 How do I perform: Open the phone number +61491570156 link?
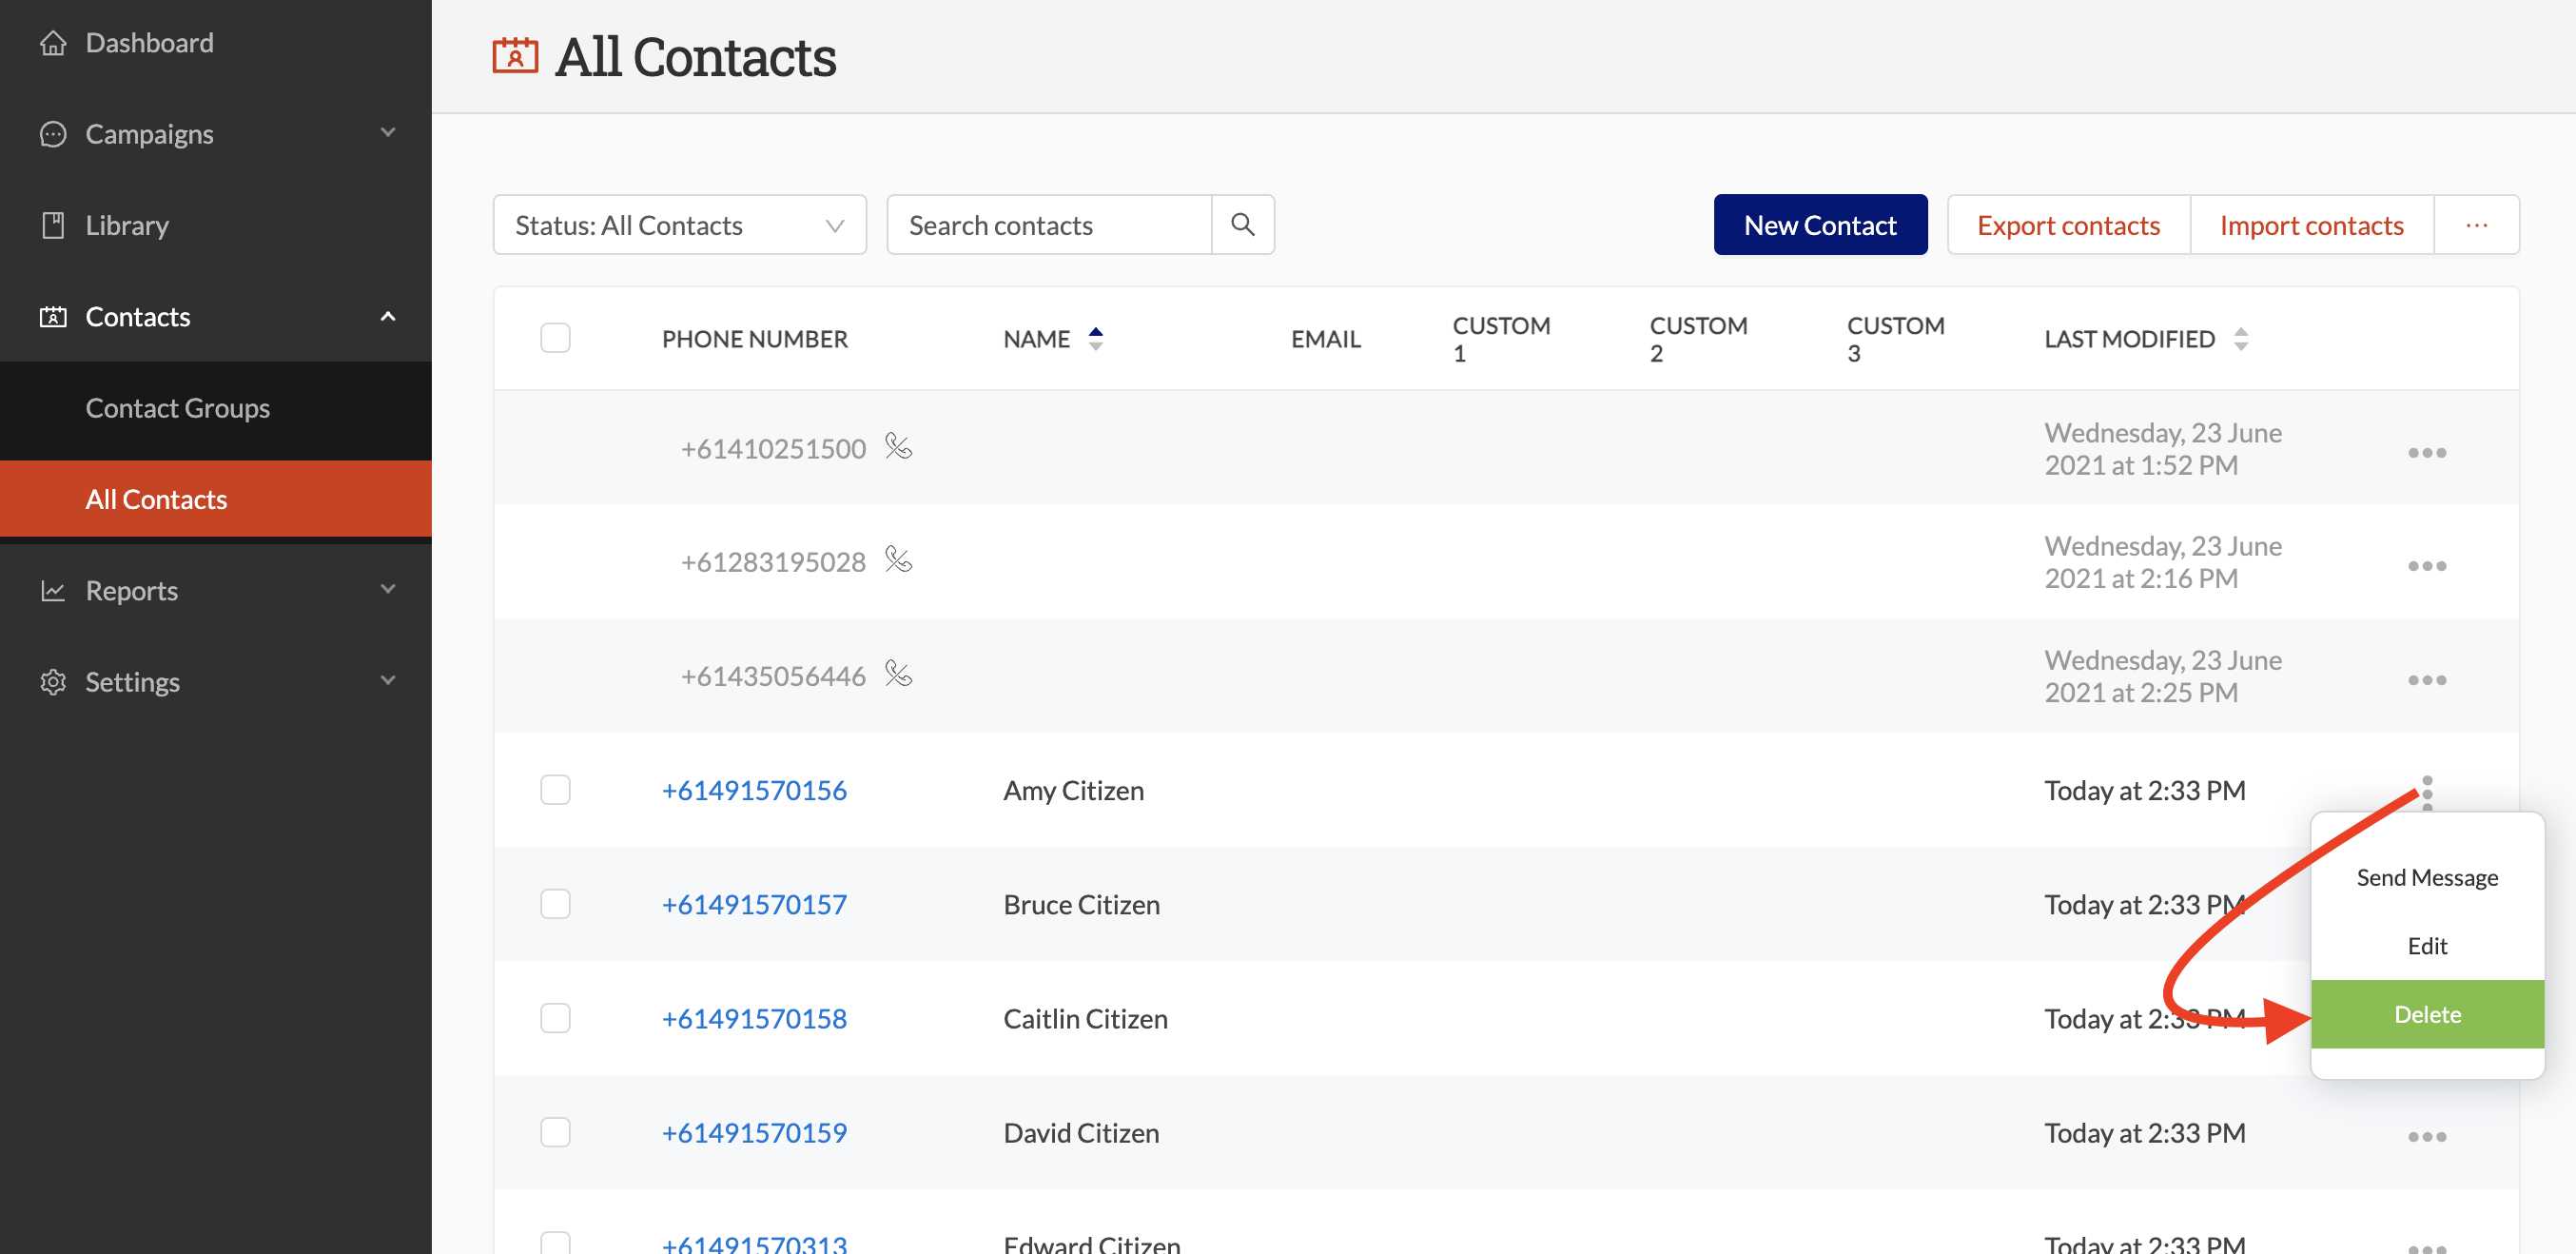pos(754,790)
